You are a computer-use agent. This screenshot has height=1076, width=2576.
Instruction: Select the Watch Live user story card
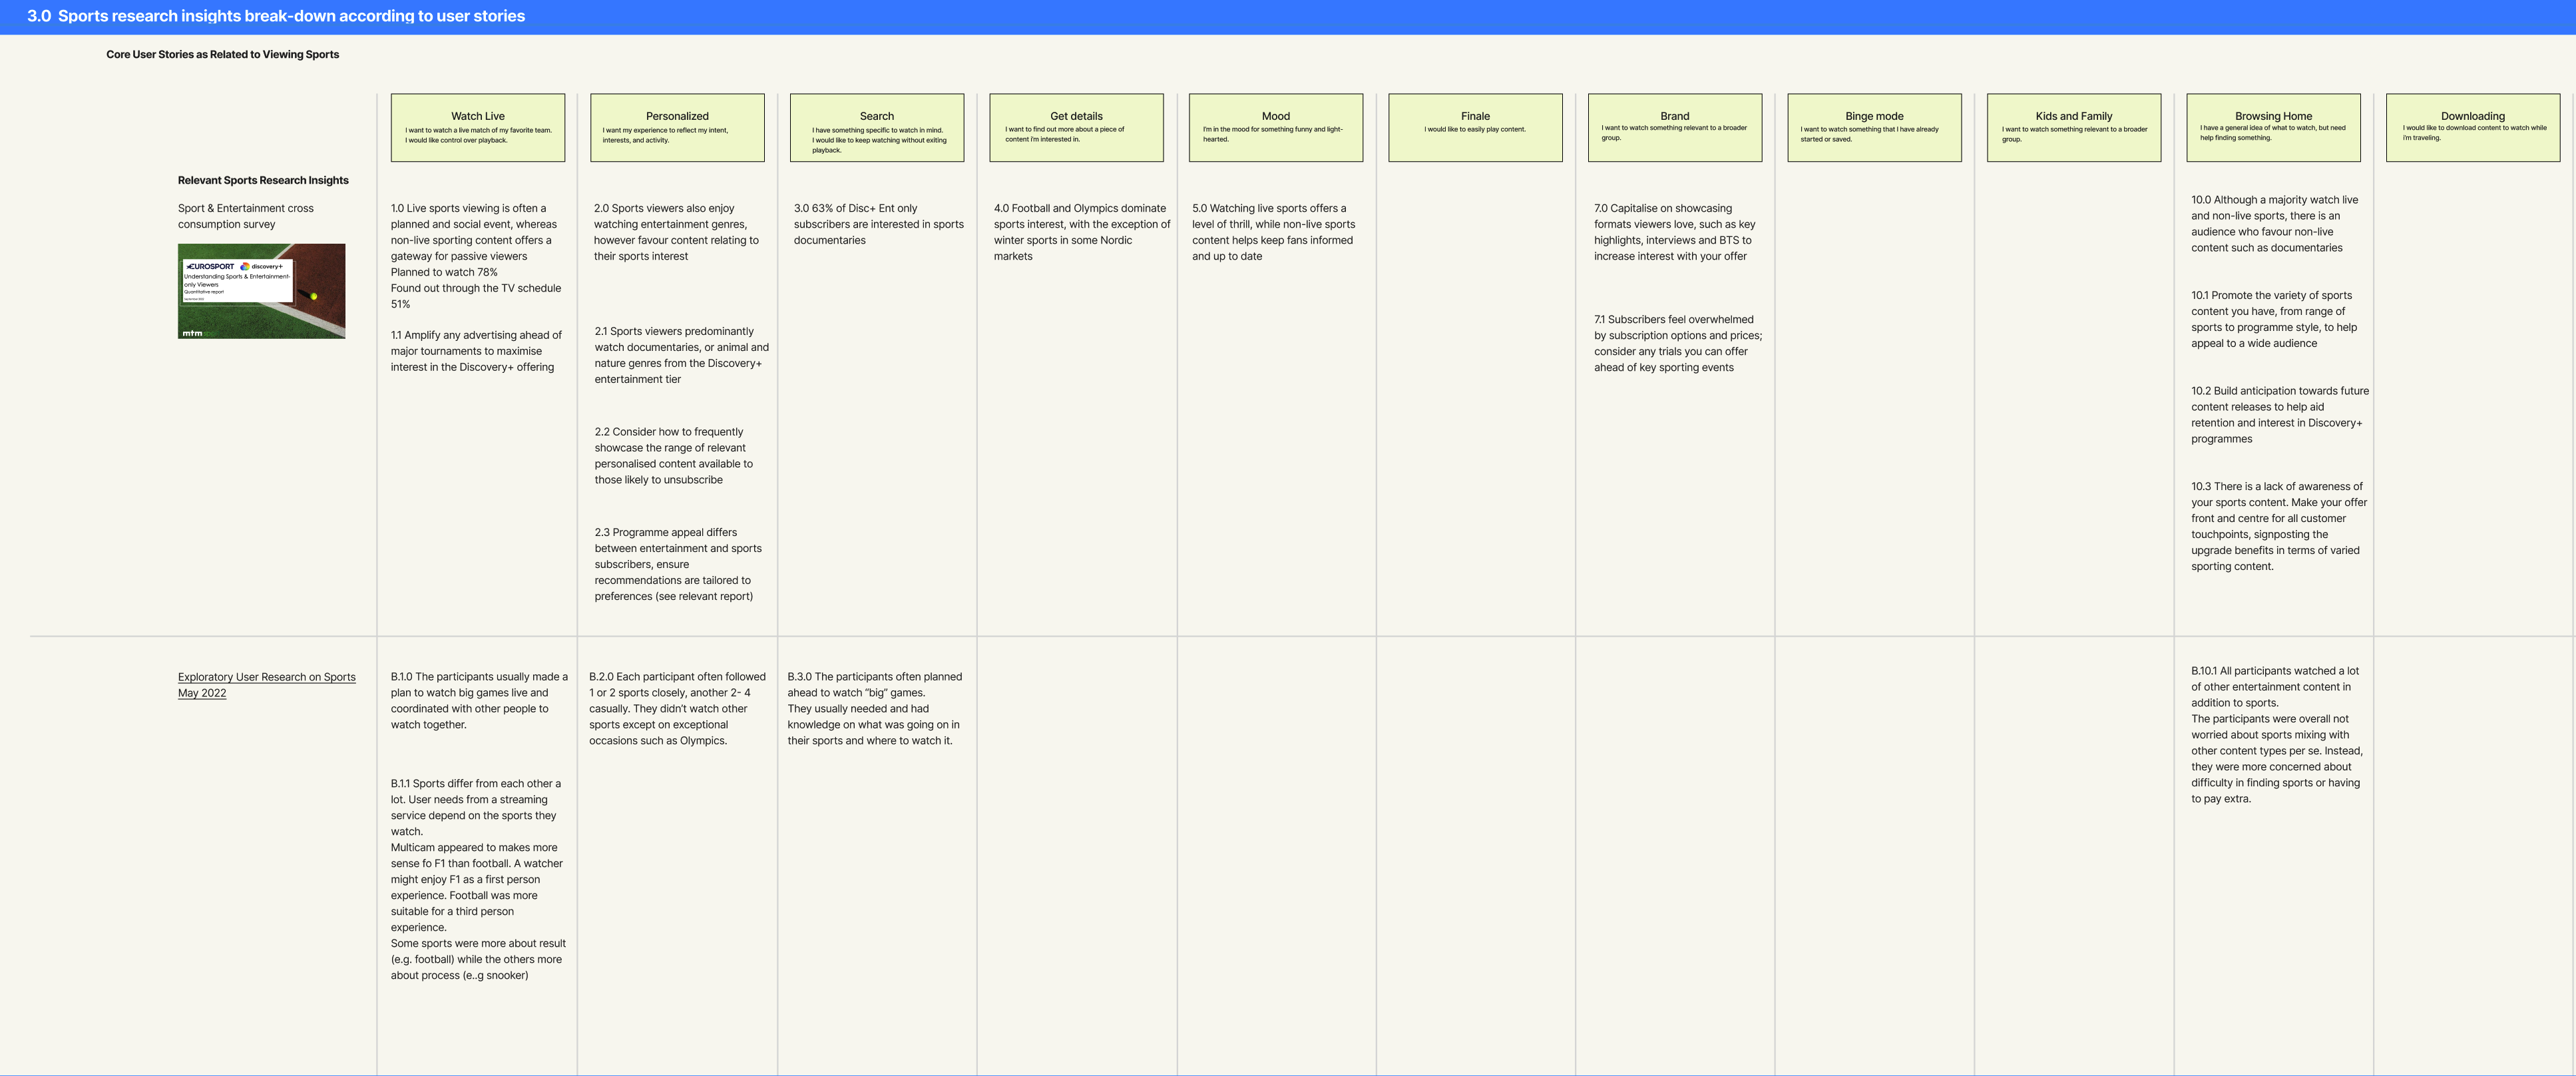478,128
